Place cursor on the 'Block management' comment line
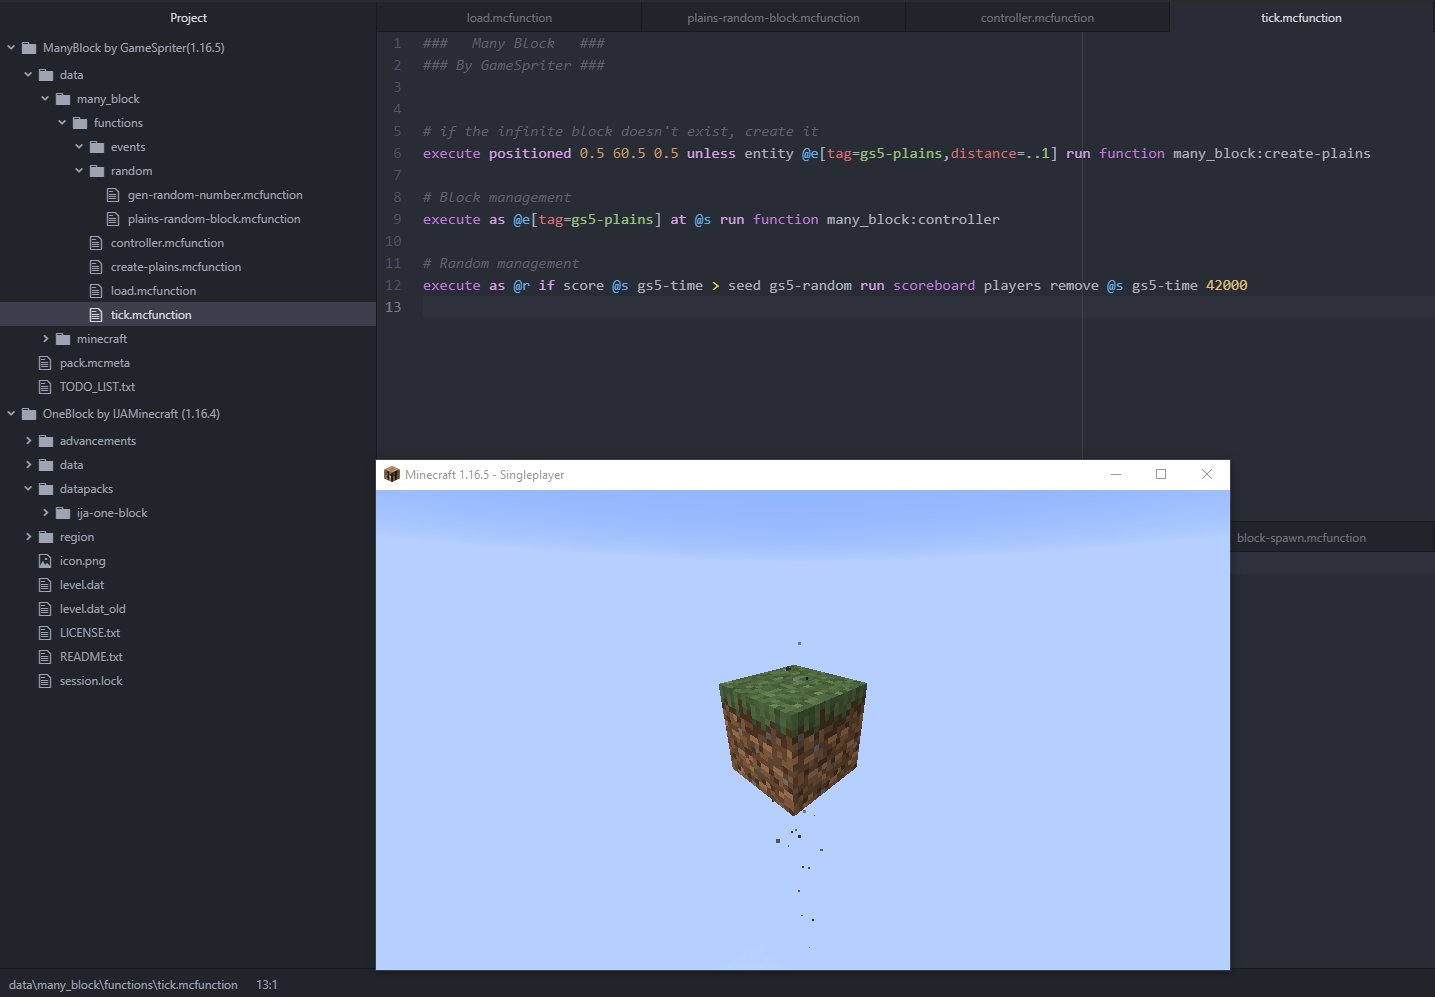Viewport: 1435px width, 997px height. click(497, 197)
